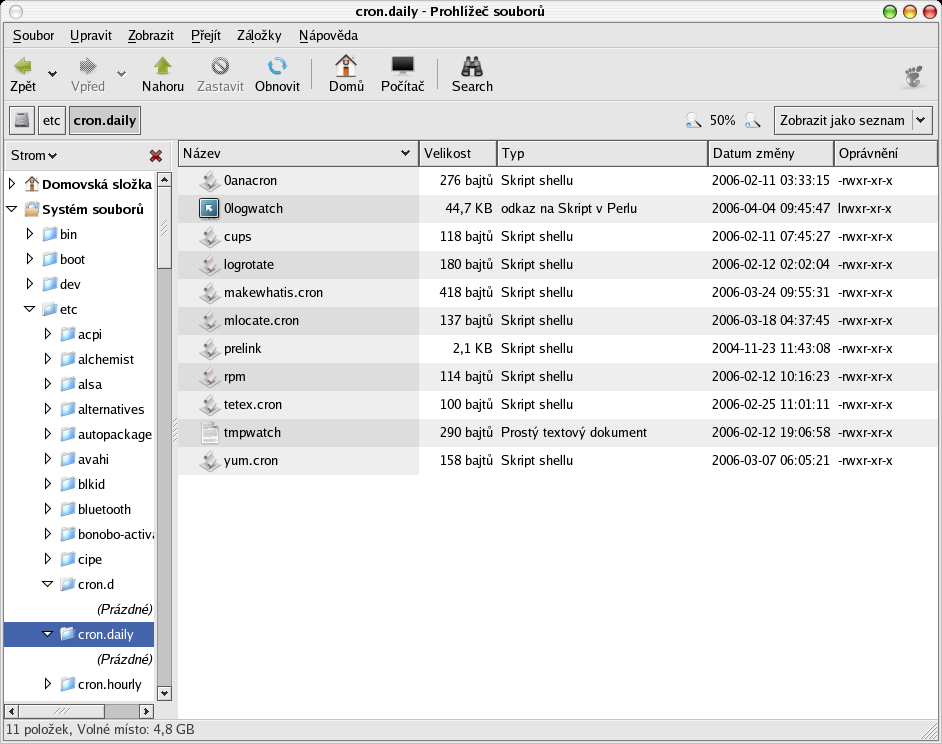Viewport: 942px width, 744px height.
Task: Click the root filesystem drive path button
Action: [22, 120]
